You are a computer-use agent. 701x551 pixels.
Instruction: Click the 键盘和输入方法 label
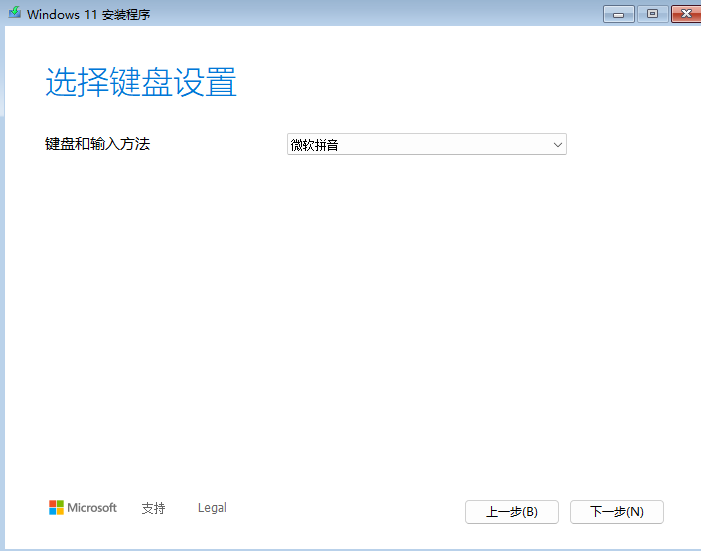coord(97,144)
